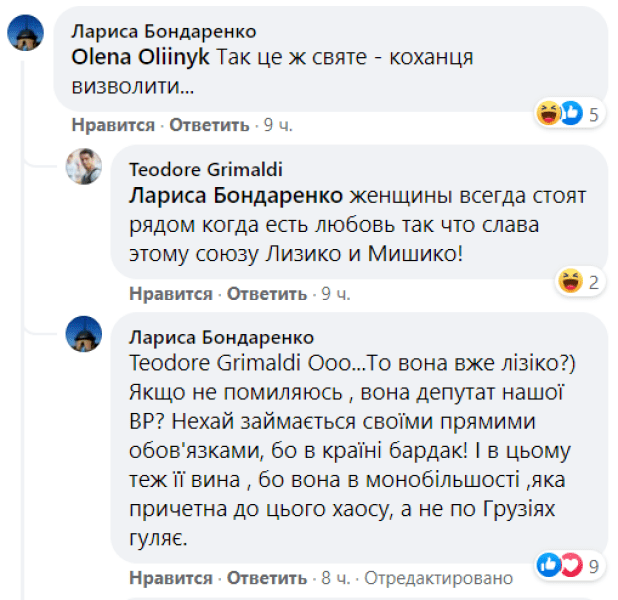Click the 8 ч. timestamp on last comment
This screenshot has height=600, width=618.
click(x=335, y=578)
